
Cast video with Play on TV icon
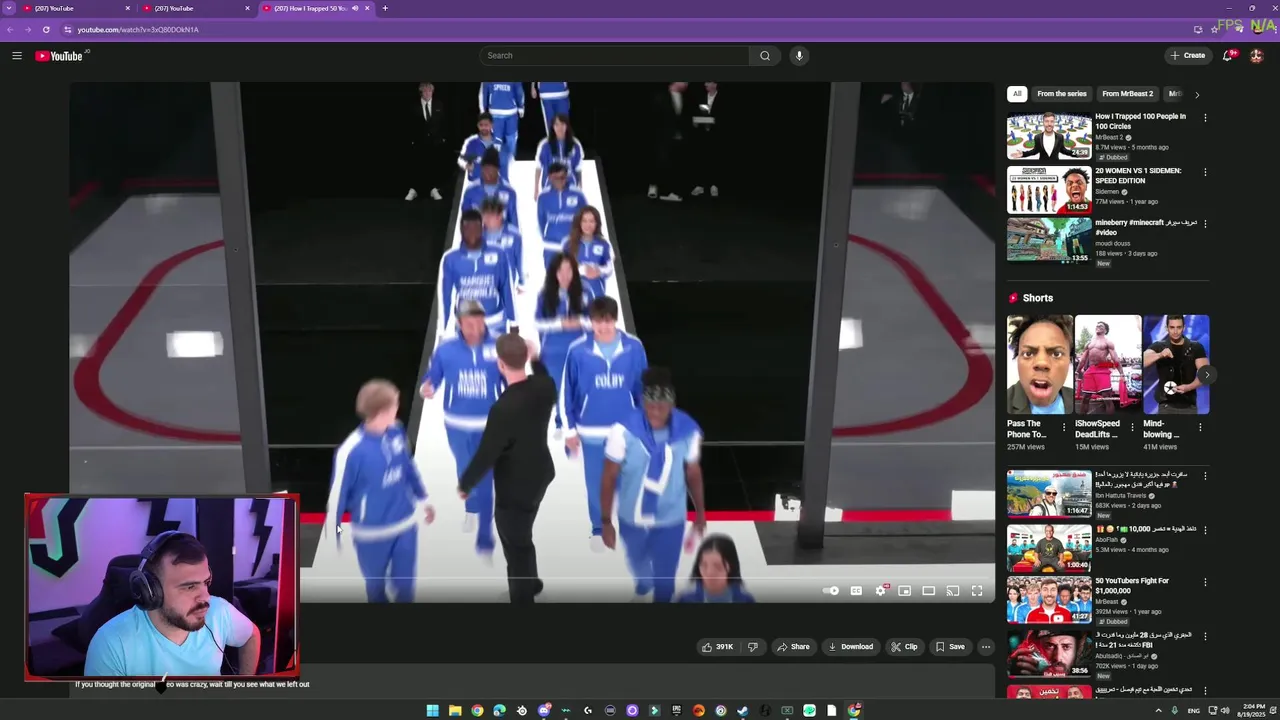[953, 591]
